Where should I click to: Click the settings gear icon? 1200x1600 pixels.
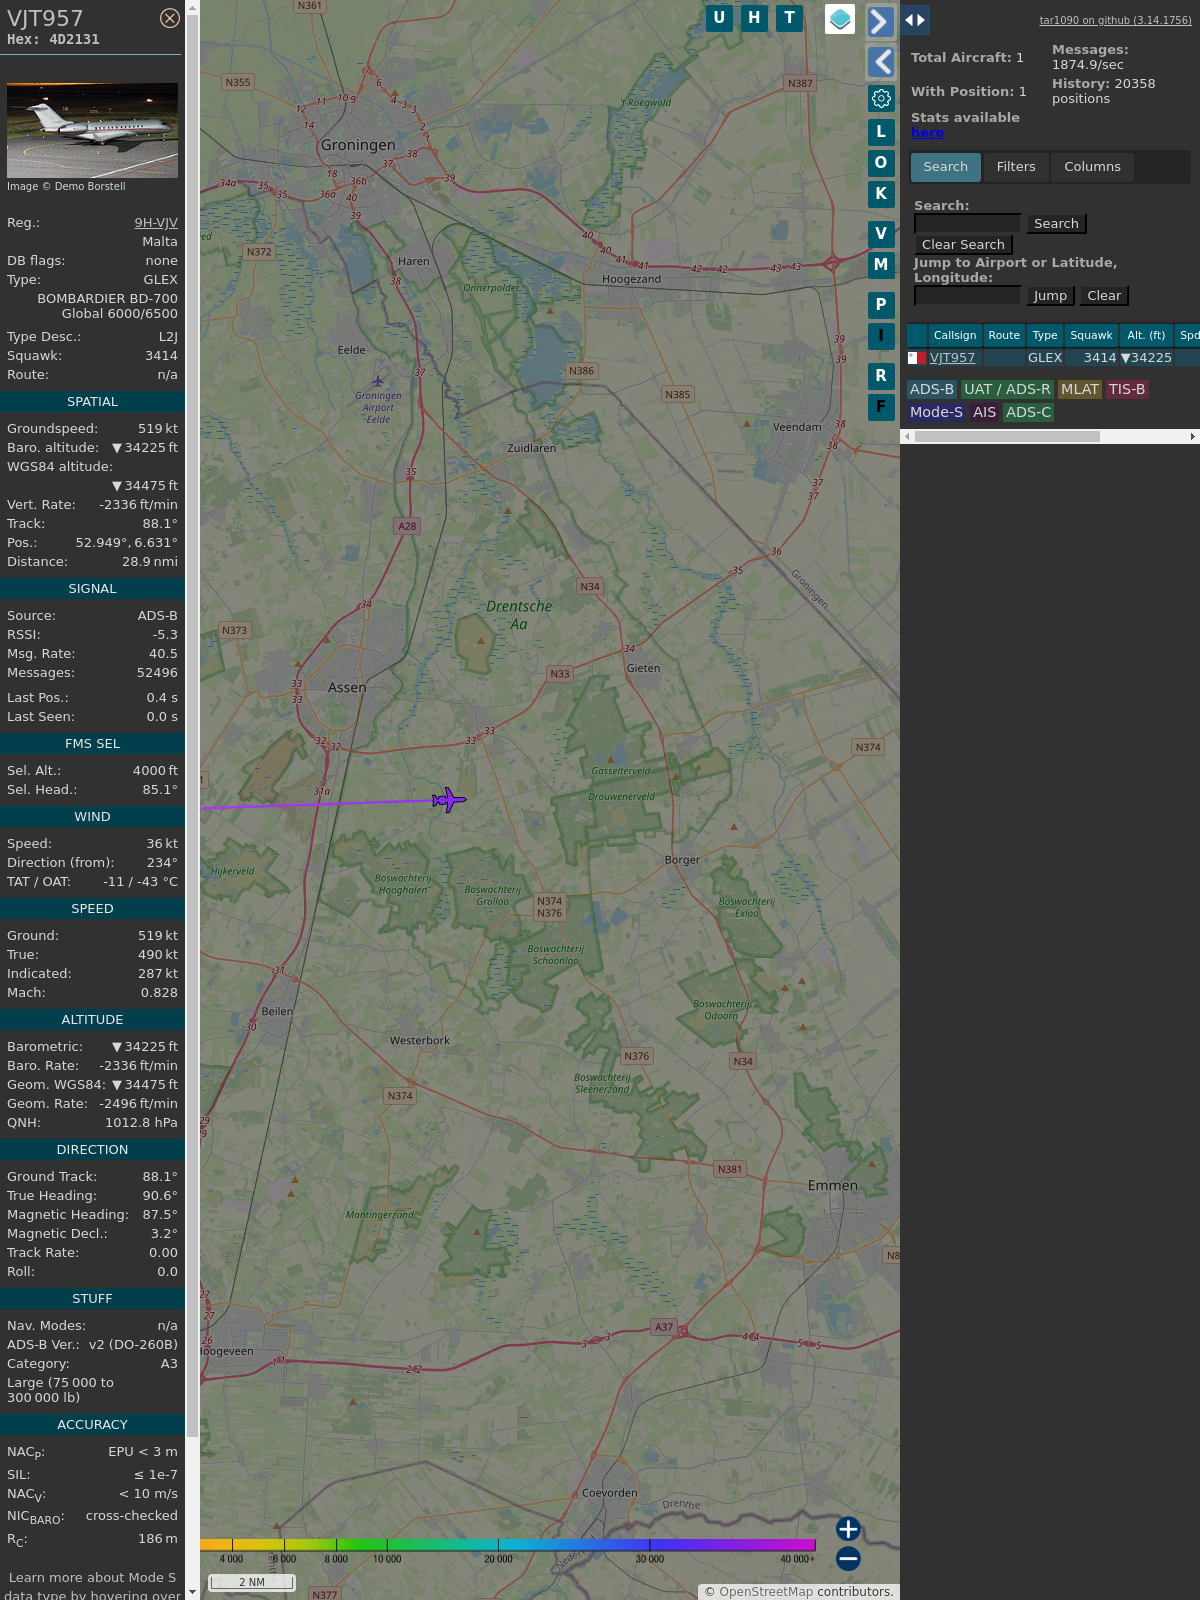coord(881,98)
